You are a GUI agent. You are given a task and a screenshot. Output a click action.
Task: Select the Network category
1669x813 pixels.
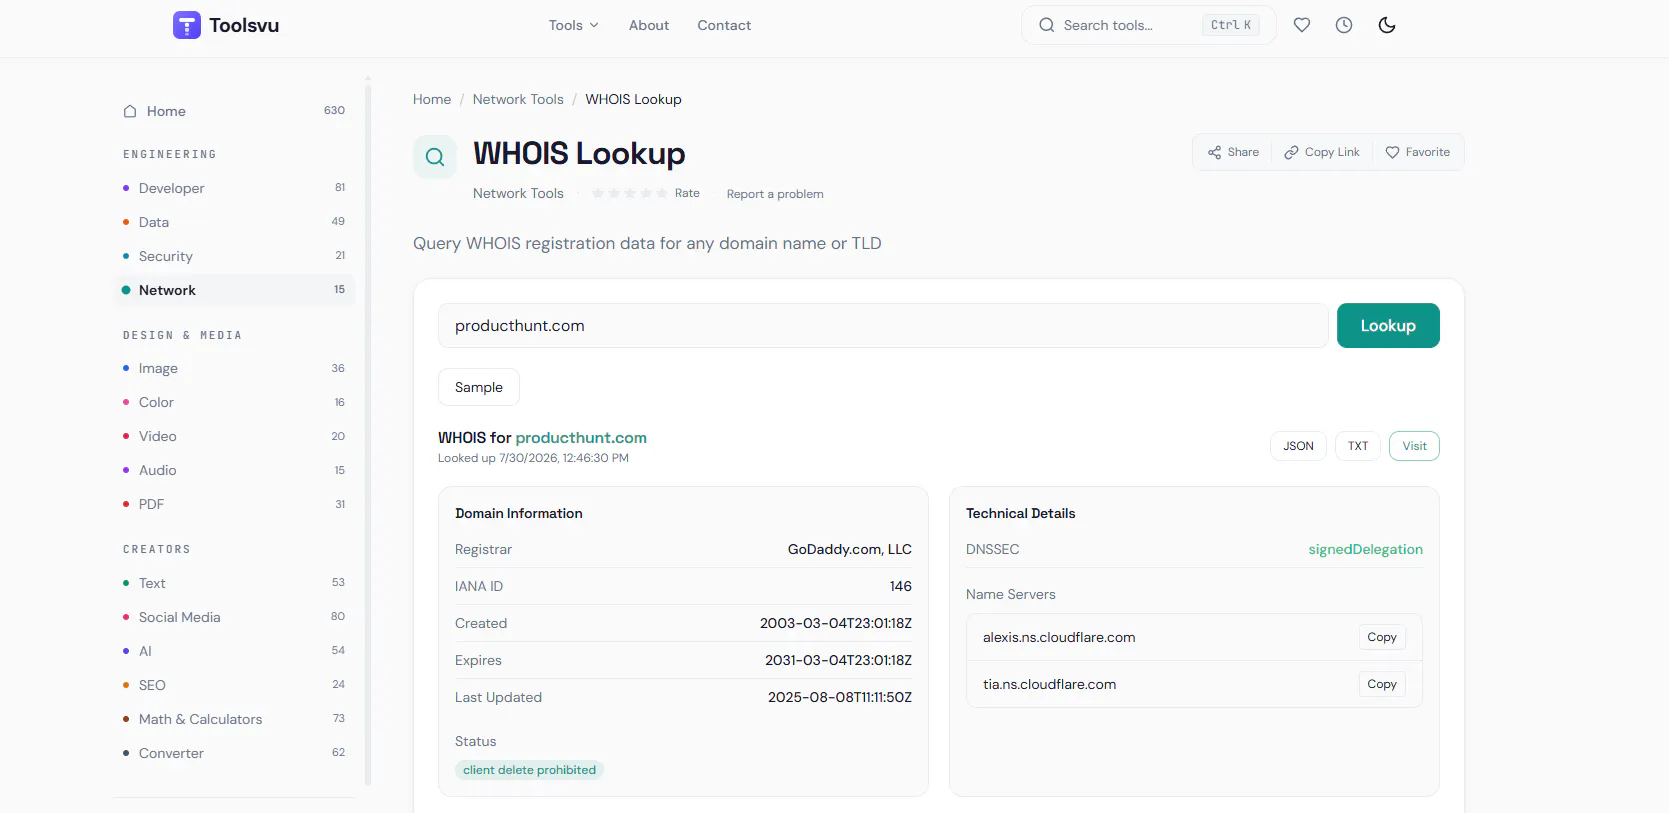(234, 290)
